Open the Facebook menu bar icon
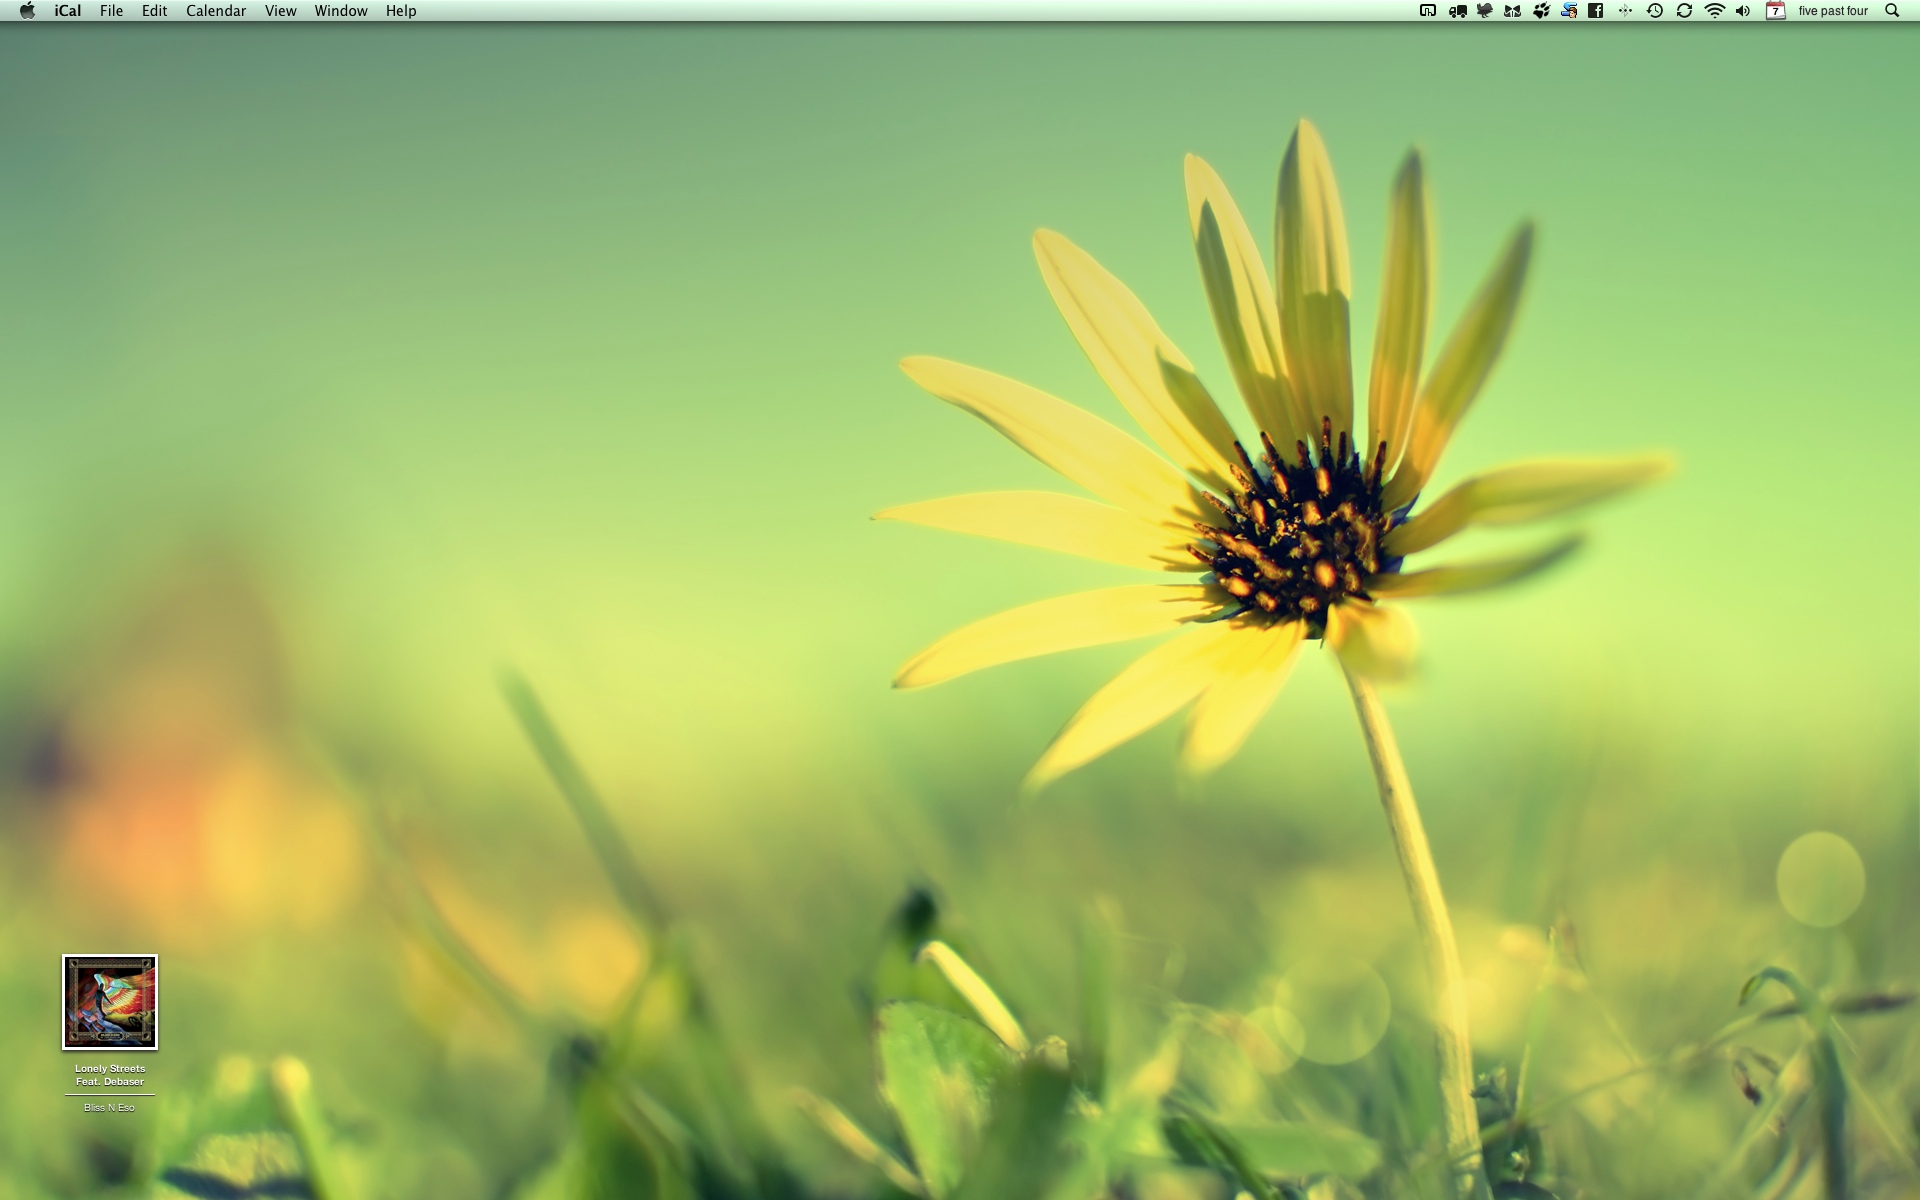 (x=1596, y=11)
